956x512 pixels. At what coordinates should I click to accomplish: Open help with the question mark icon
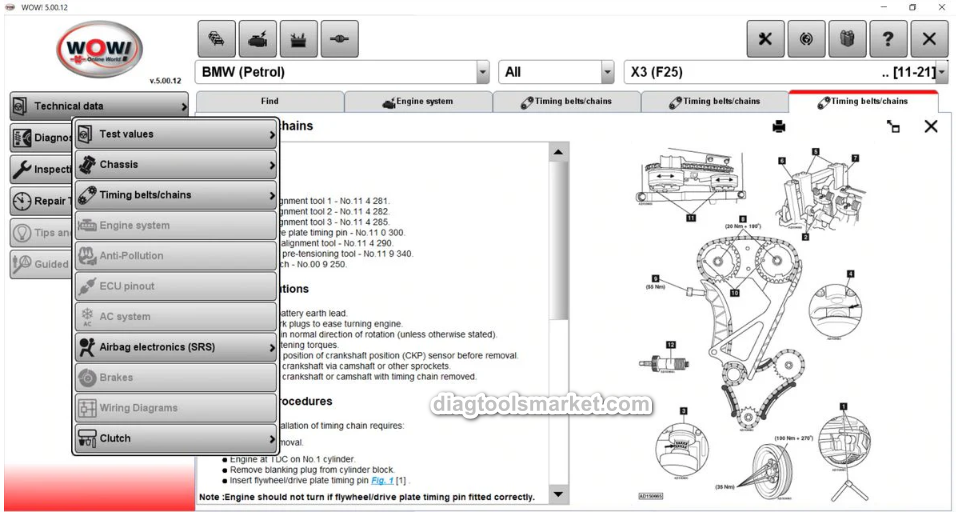(888, 39)
